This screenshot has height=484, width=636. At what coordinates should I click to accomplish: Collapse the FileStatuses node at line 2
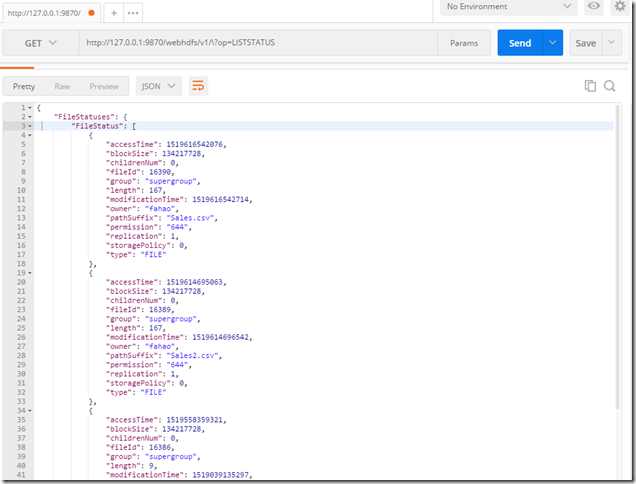coord(30,117)
